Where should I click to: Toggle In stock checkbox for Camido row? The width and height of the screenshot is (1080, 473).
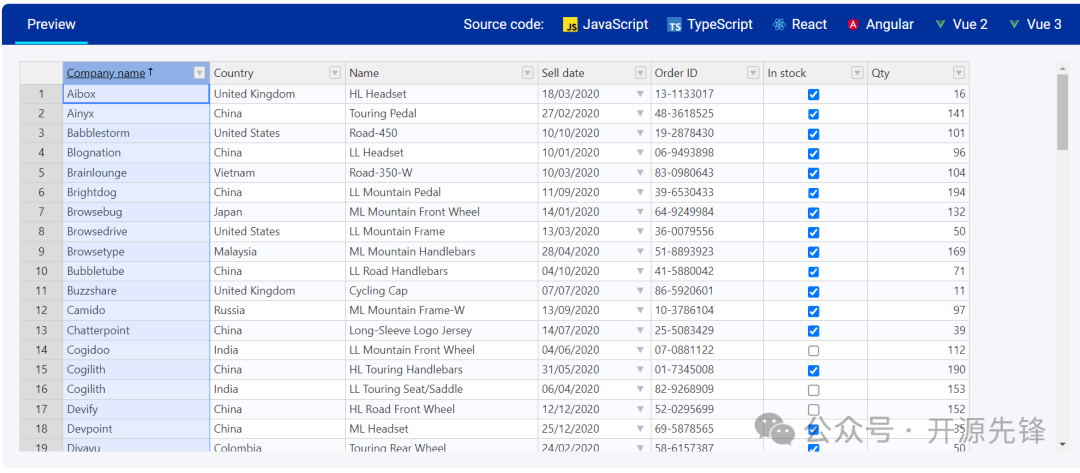[x=813, y=311]
